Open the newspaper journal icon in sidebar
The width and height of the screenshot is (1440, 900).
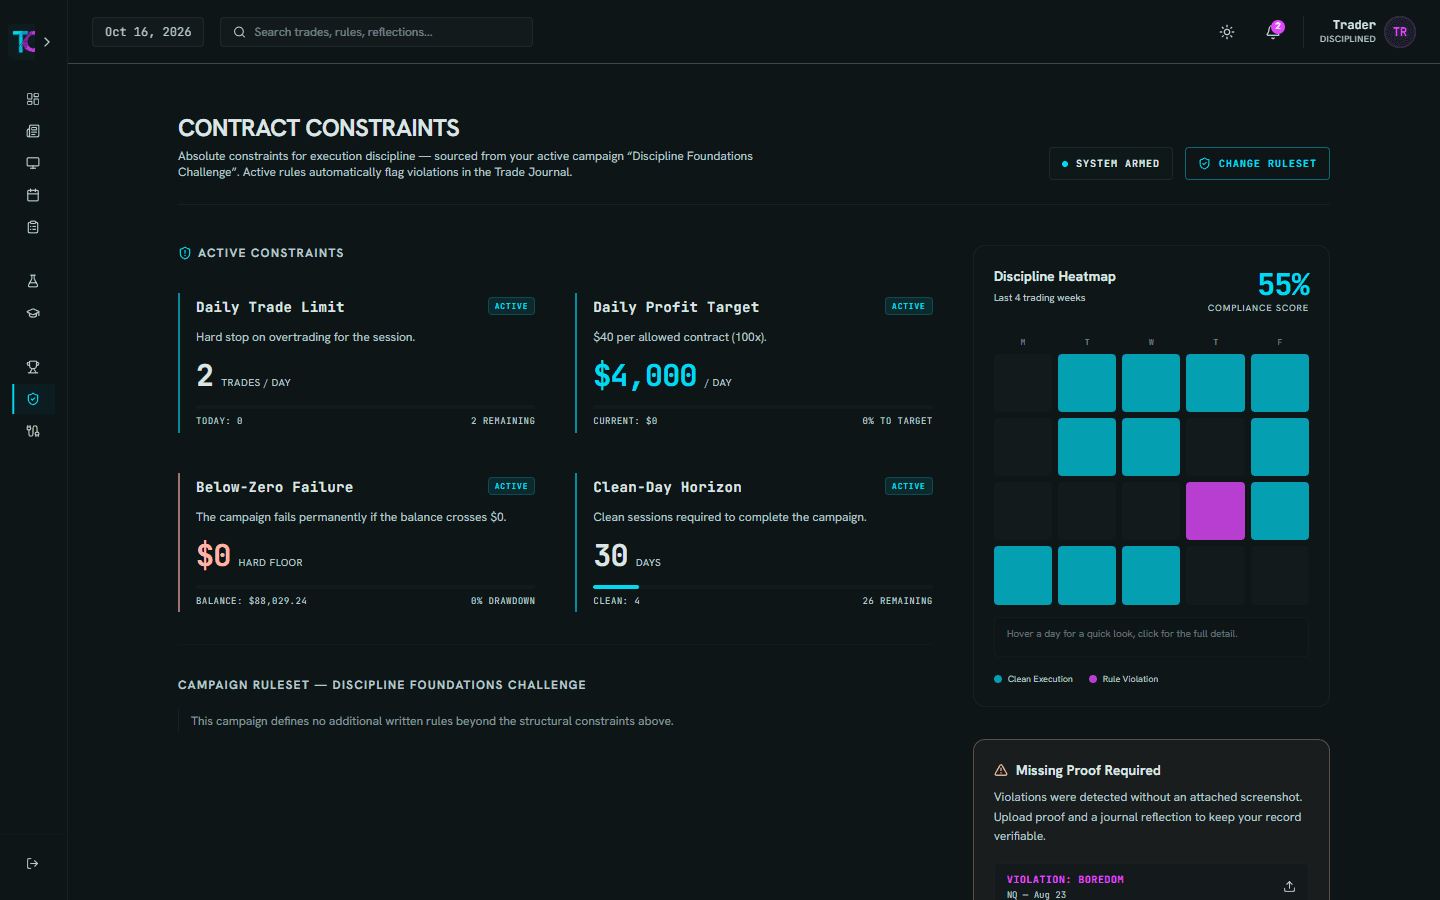[33, 131]
